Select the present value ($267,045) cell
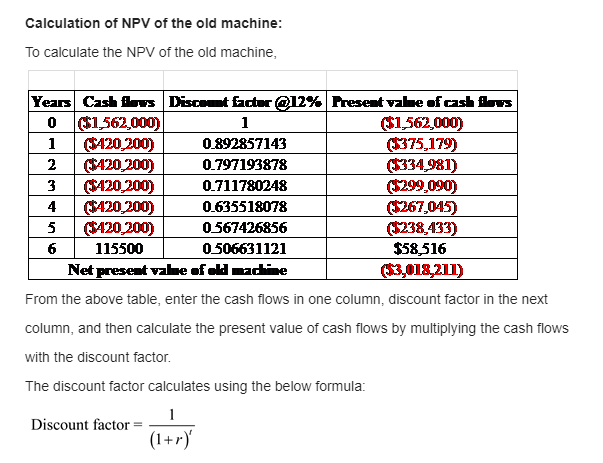The width and height of the screenshot is (603, 463). click(421, 207)
